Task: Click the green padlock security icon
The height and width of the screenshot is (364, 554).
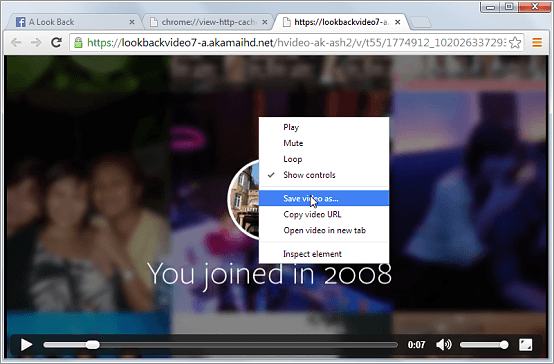Action: click(78, 43)
